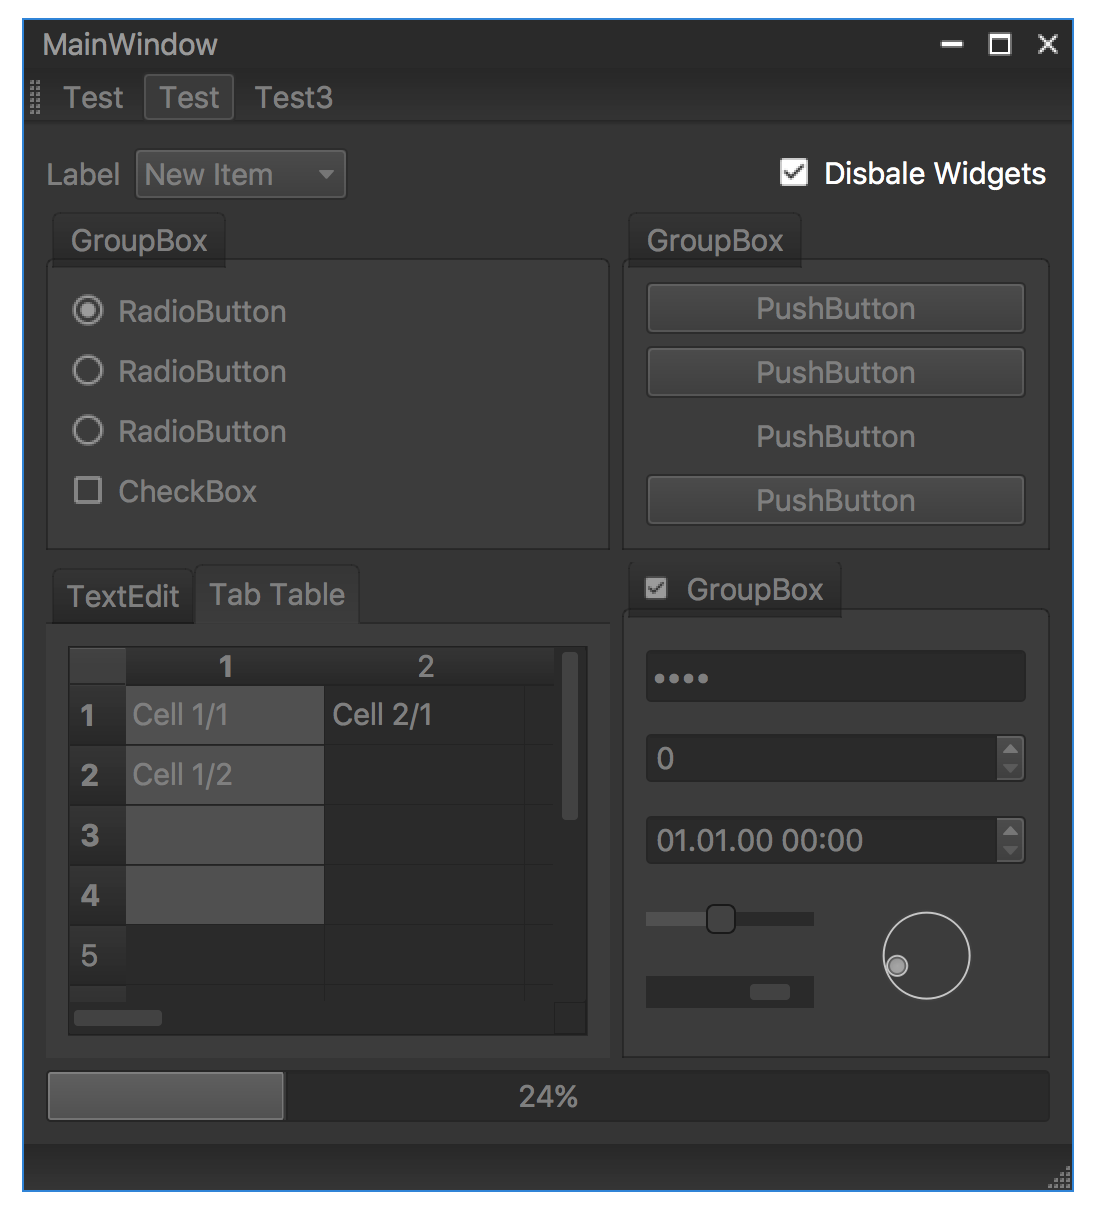Increment the date time field
Image resolution: width=1096 pixels, height=1222 pixels.
coord(1010,831)
